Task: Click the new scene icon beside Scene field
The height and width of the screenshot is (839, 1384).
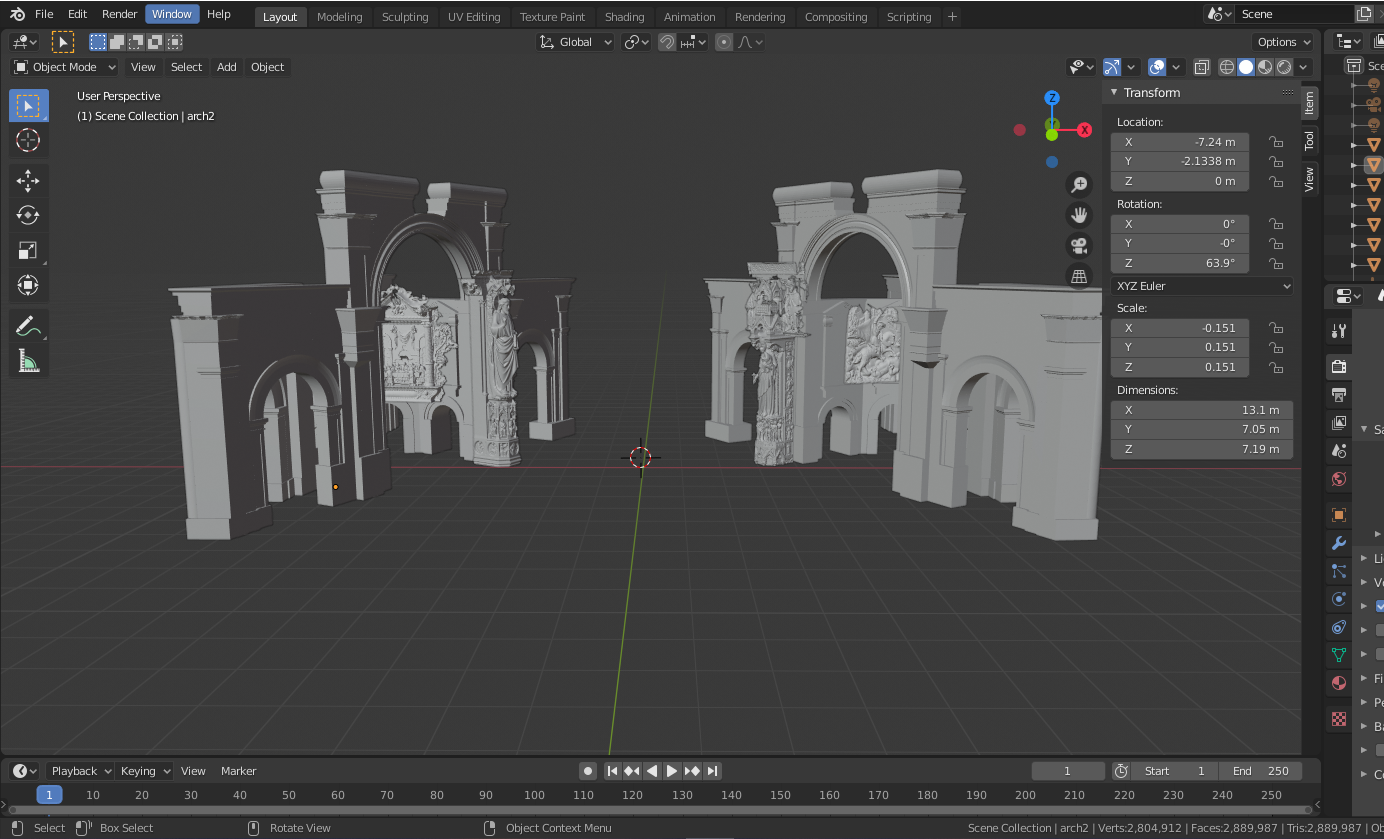Action: tap(1364, 14)
